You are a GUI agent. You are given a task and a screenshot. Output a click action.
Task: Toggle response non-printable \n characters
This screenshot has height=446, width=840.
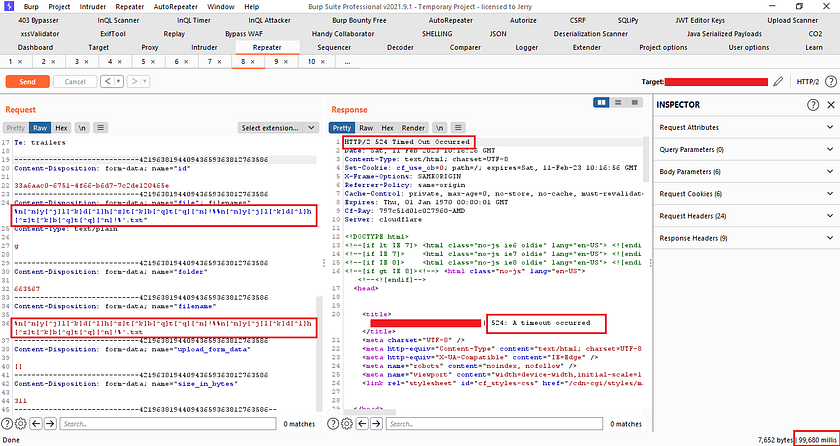tap(439, 128)
